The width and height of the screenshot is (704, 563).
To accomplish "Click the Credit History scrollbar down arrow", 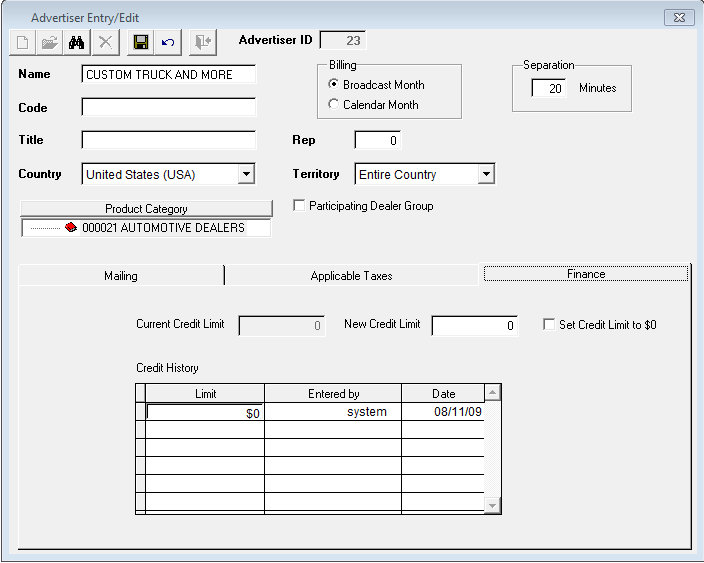I will pos(491,506).
